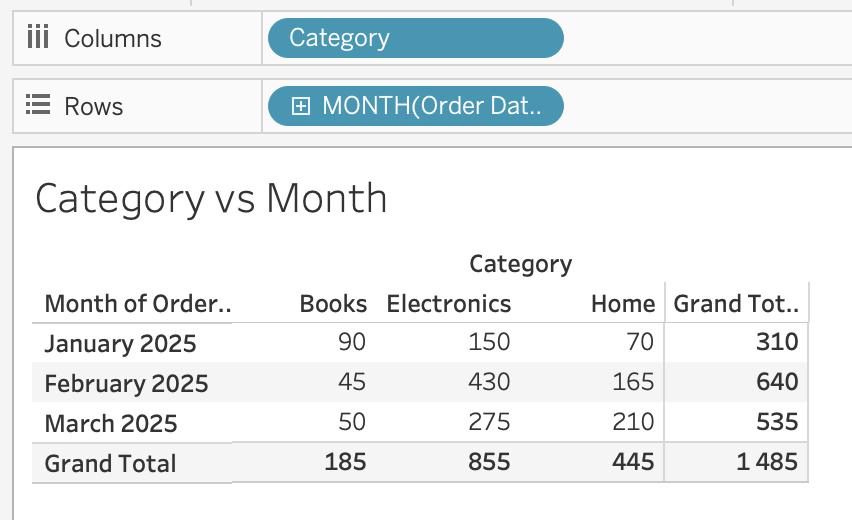The image size is (852, 520).
Task: Click the Grand Total column header
Action: (737, 304)
